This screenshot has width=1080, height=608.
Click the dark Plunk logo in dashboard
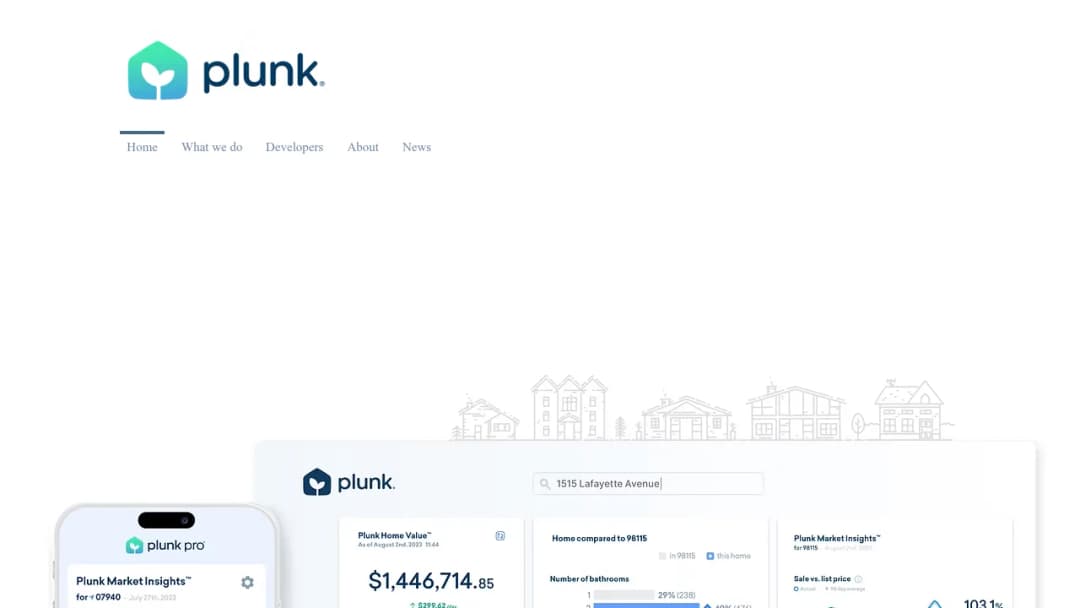[x=349, y=482]
